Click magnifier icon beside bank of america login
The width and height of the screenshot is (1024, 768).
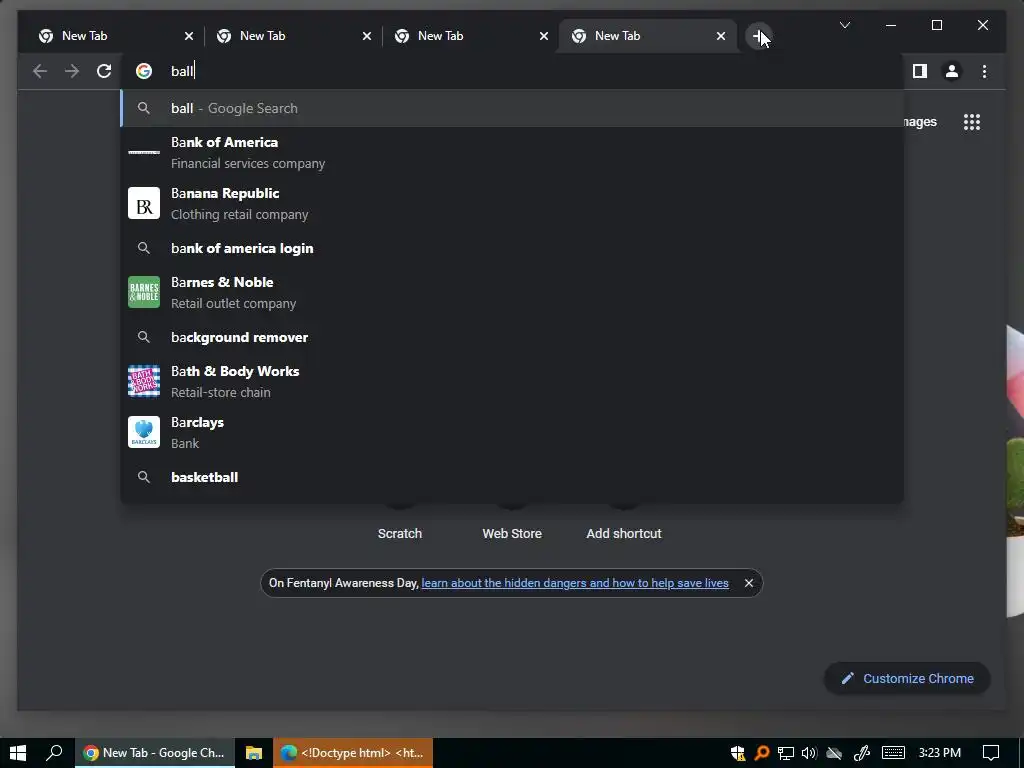pos(144,248)
